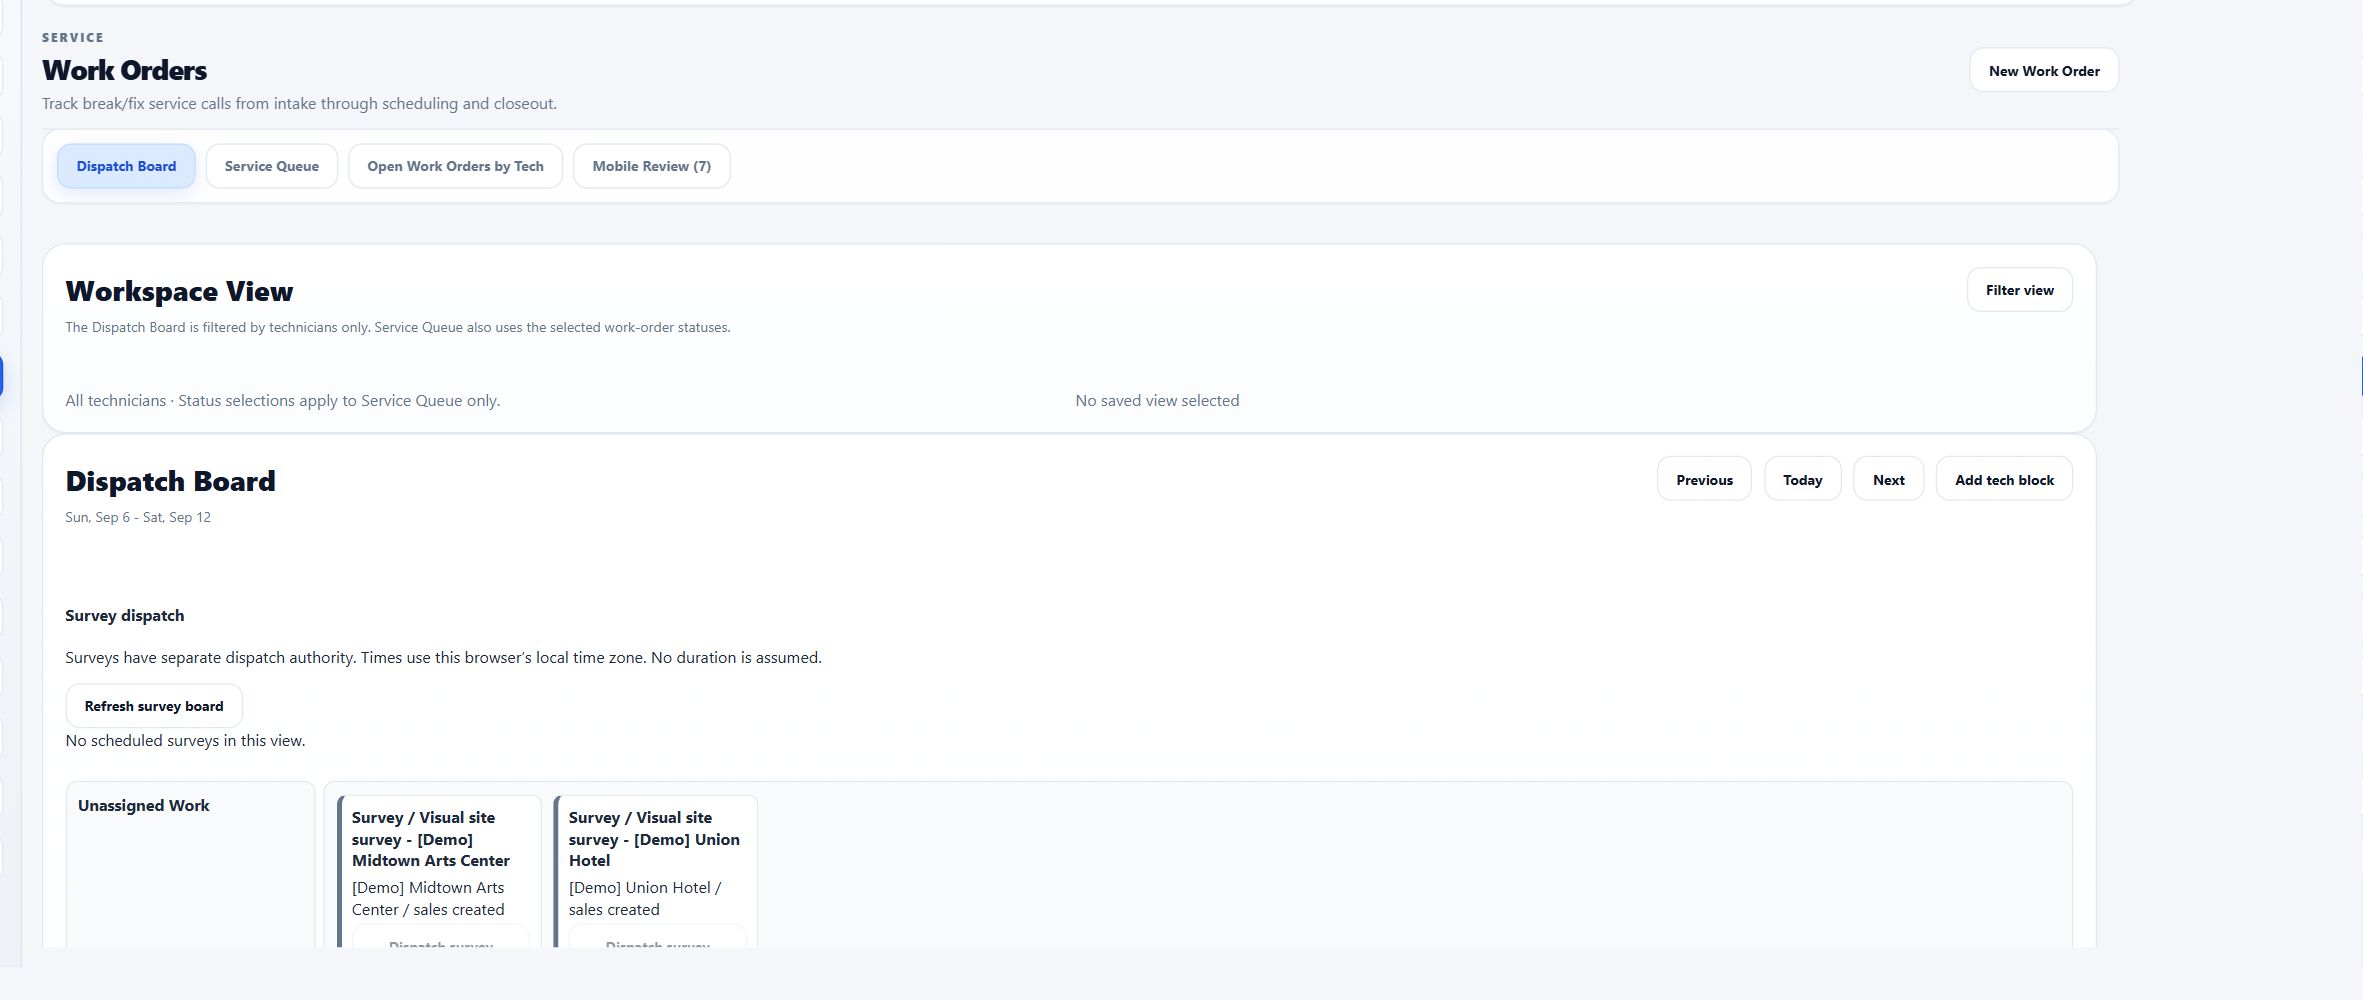Jump to Today on the dispatch board
Image resolution: width=2363 pixels, height=1000 pixels.
tap(1802, 480)
